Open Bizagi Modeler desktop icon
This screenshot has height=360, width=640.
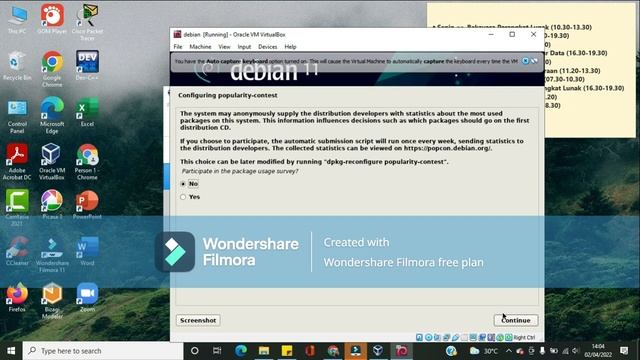coord(52,301)
